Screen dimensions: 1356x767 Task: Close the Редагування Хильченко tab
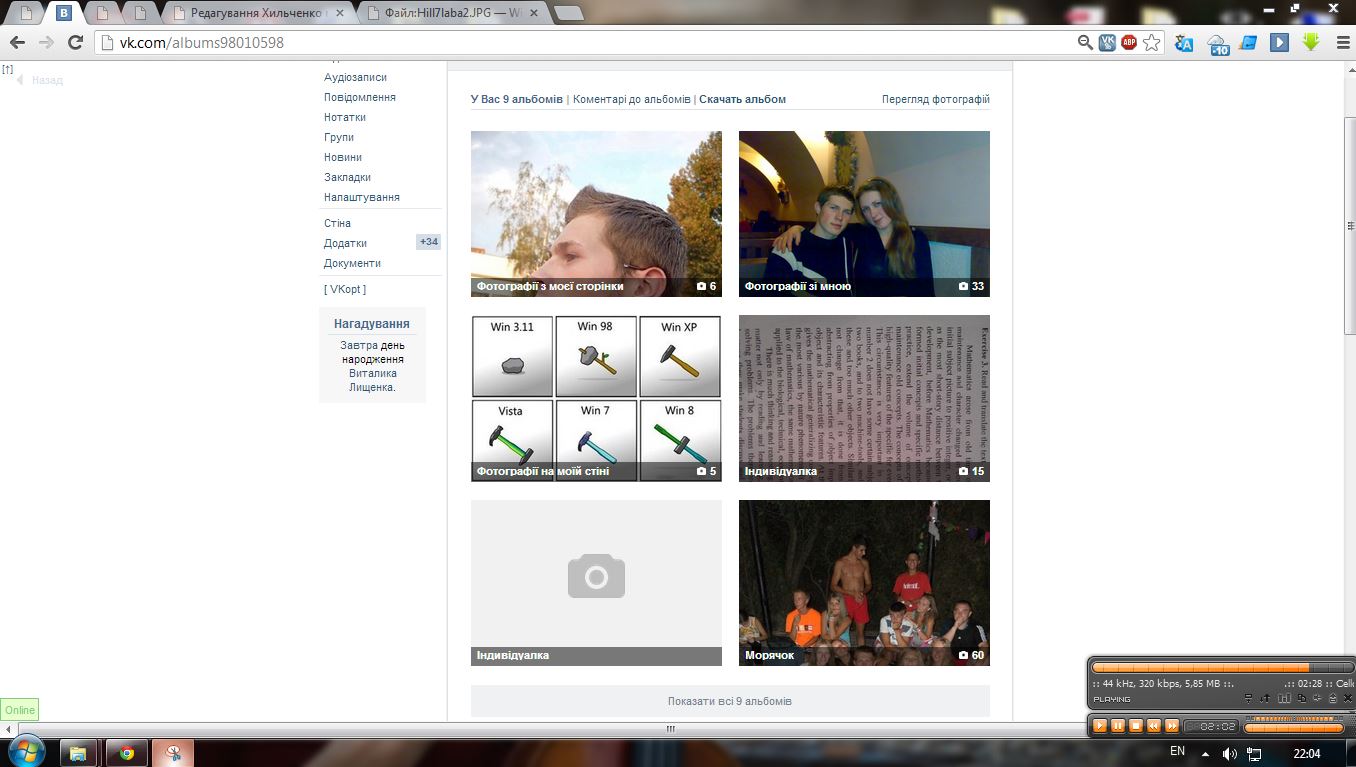click(x=340, y=13)
